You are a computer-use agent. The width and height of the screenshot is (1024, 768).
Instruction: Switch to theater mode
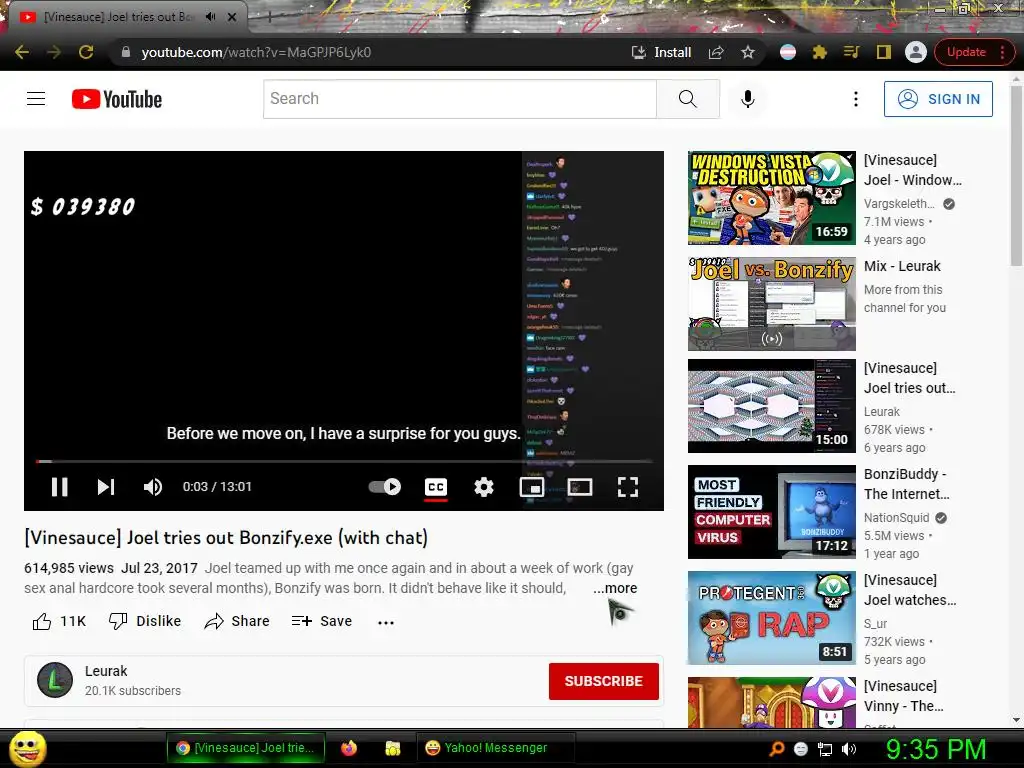click(x=580, y=487)
